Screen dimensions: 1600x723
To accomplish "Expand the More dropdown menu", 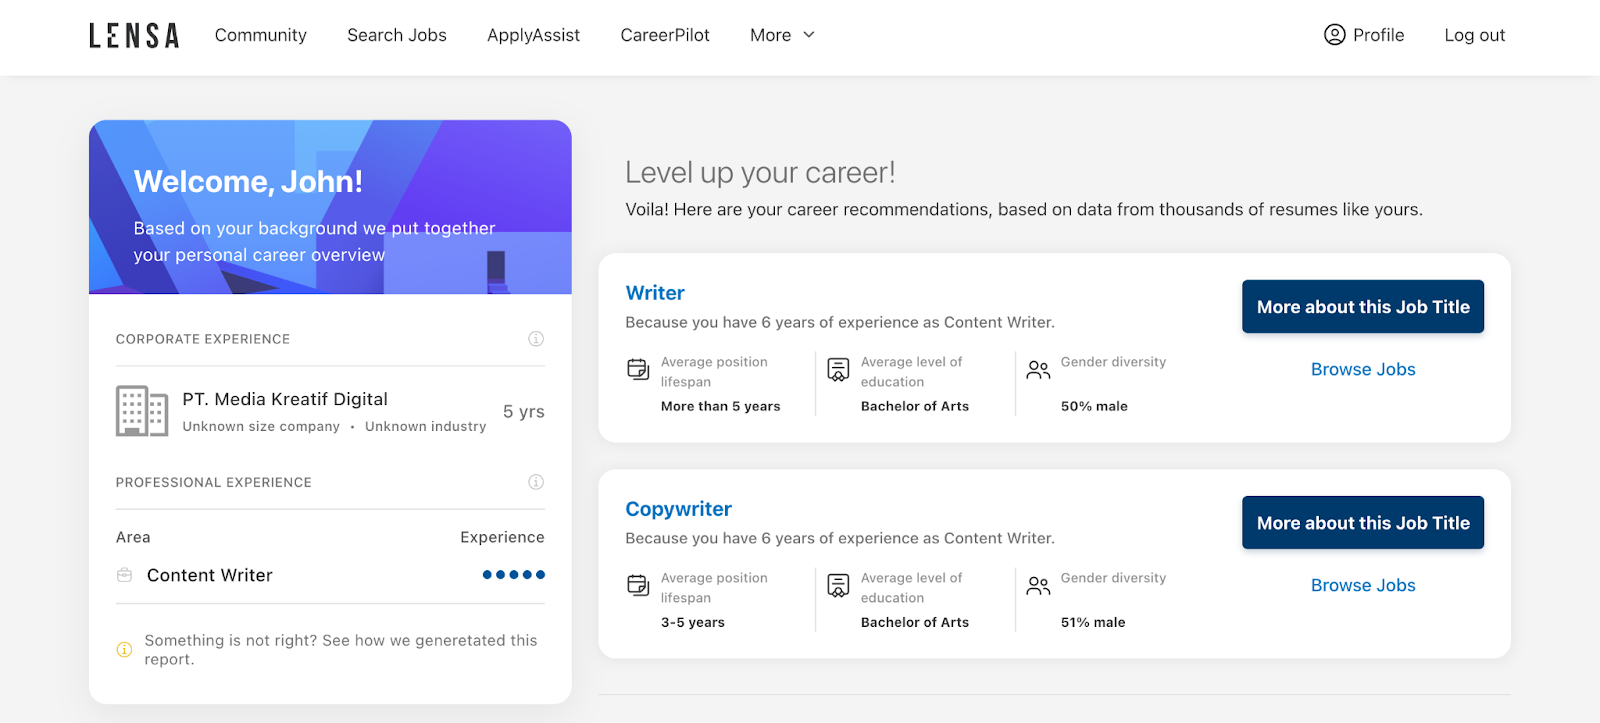I will pyautogui.click(x=782, y=35).
